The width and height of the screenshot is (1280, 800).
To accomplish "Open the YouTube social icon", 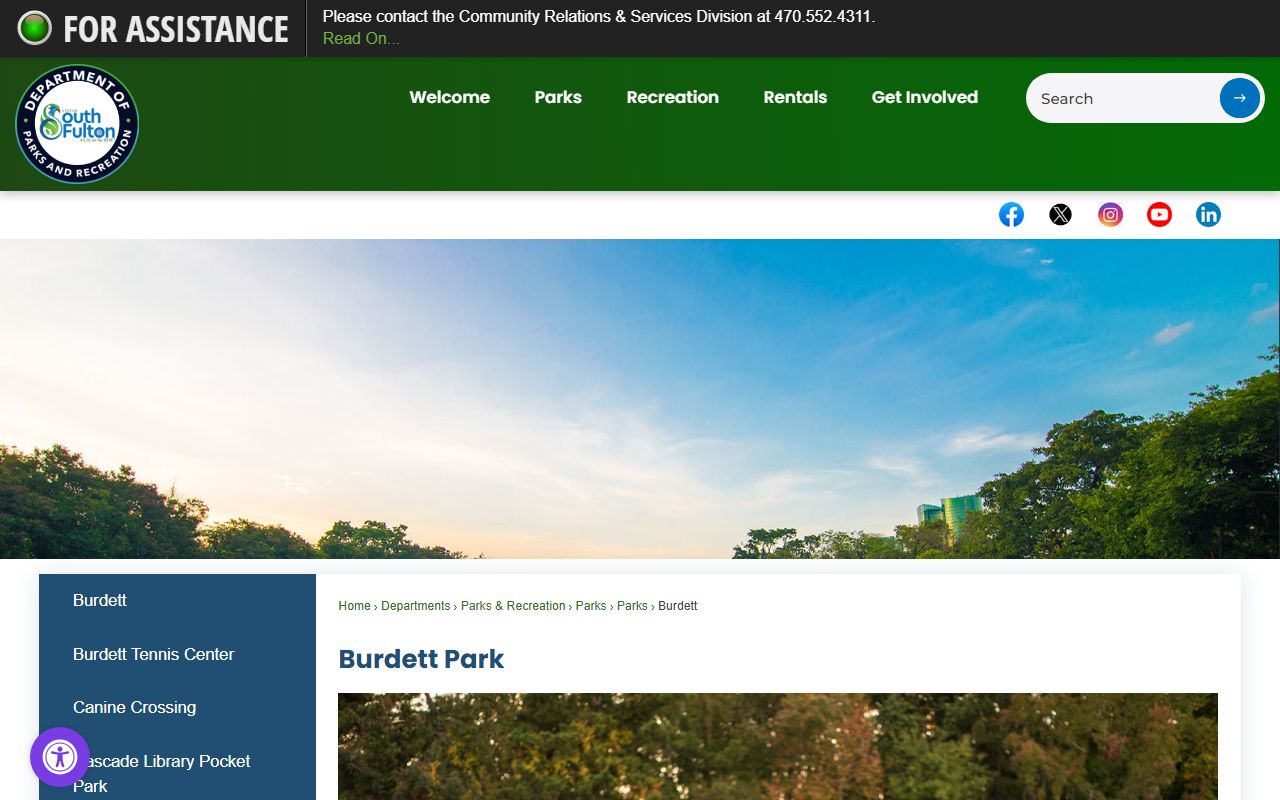I will (x=1159, y=214).
